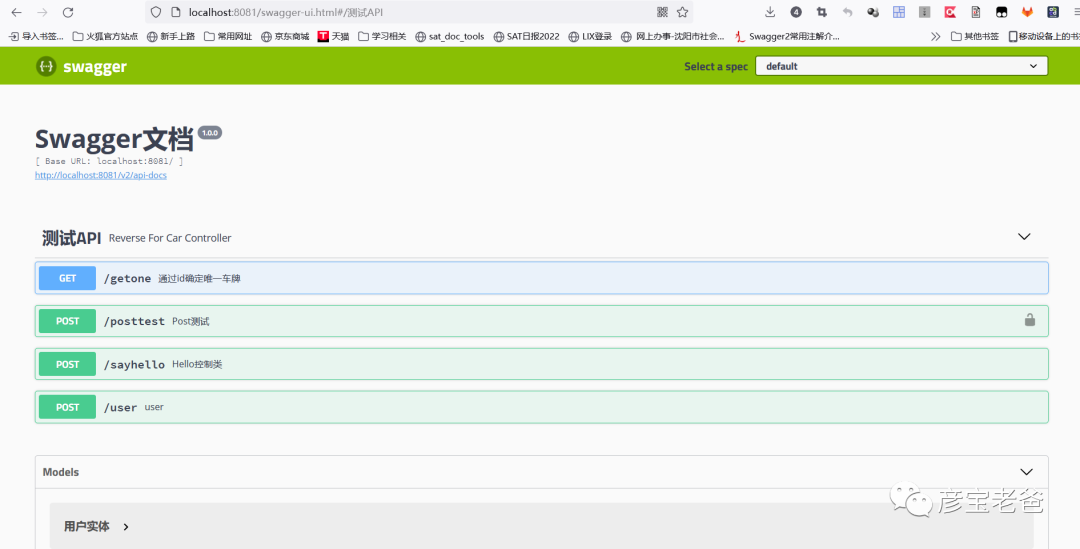Viewport: 1080px width, 549px height.
Task: Open the SAT日报2022 bookmark
Action: pos(526,37)
